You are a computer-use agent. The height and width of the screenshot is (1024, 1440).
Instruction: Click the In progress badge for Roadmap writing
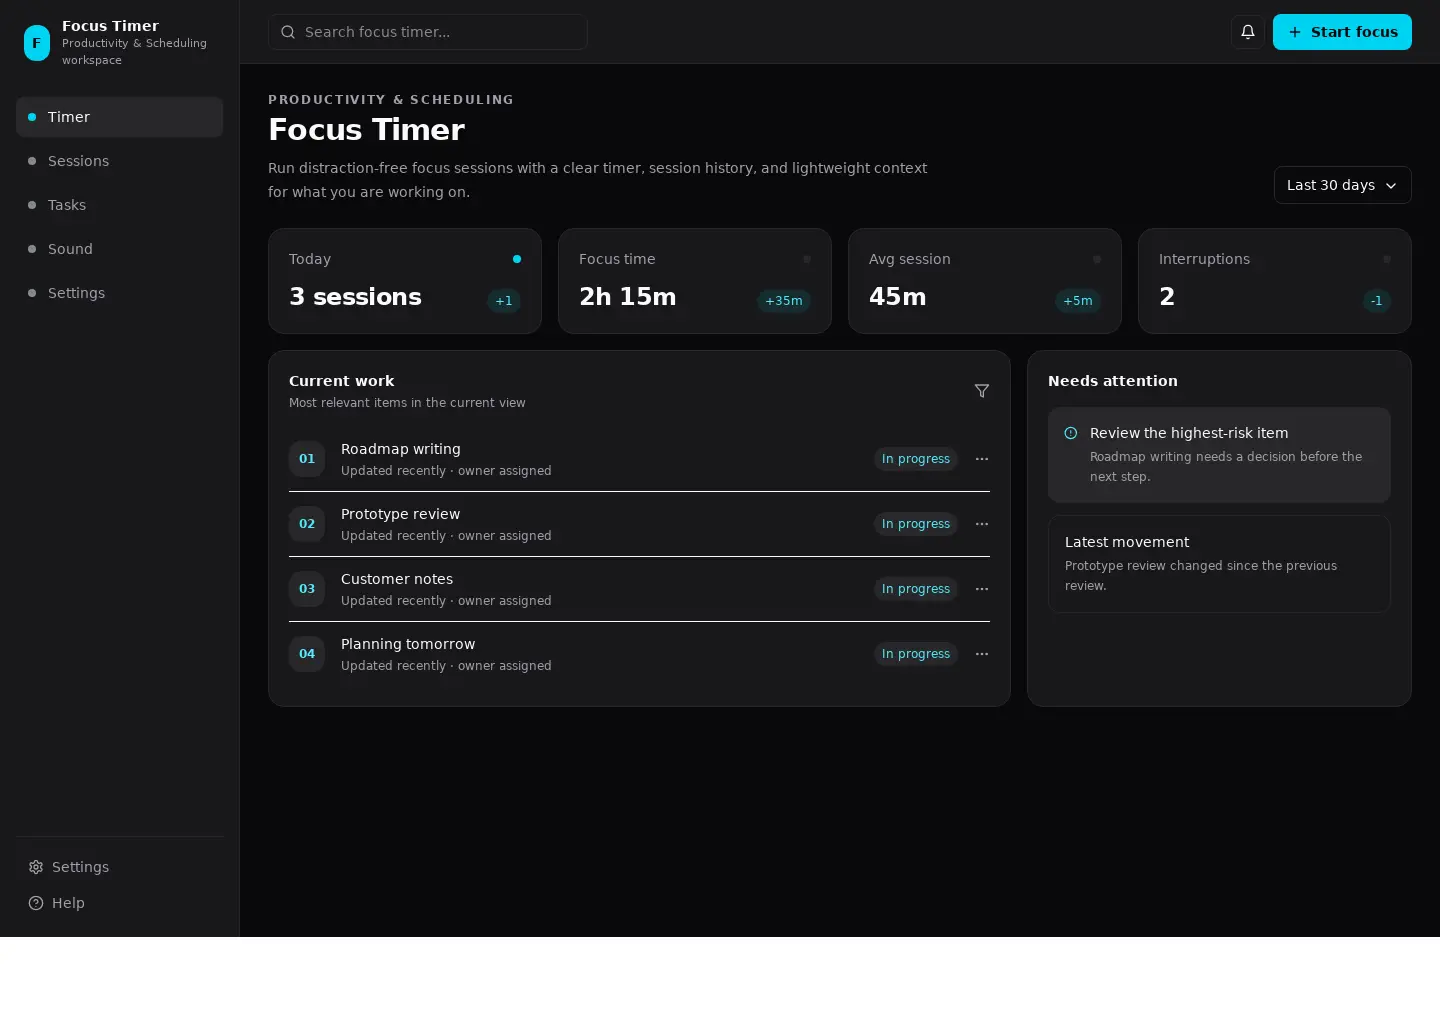916,459
